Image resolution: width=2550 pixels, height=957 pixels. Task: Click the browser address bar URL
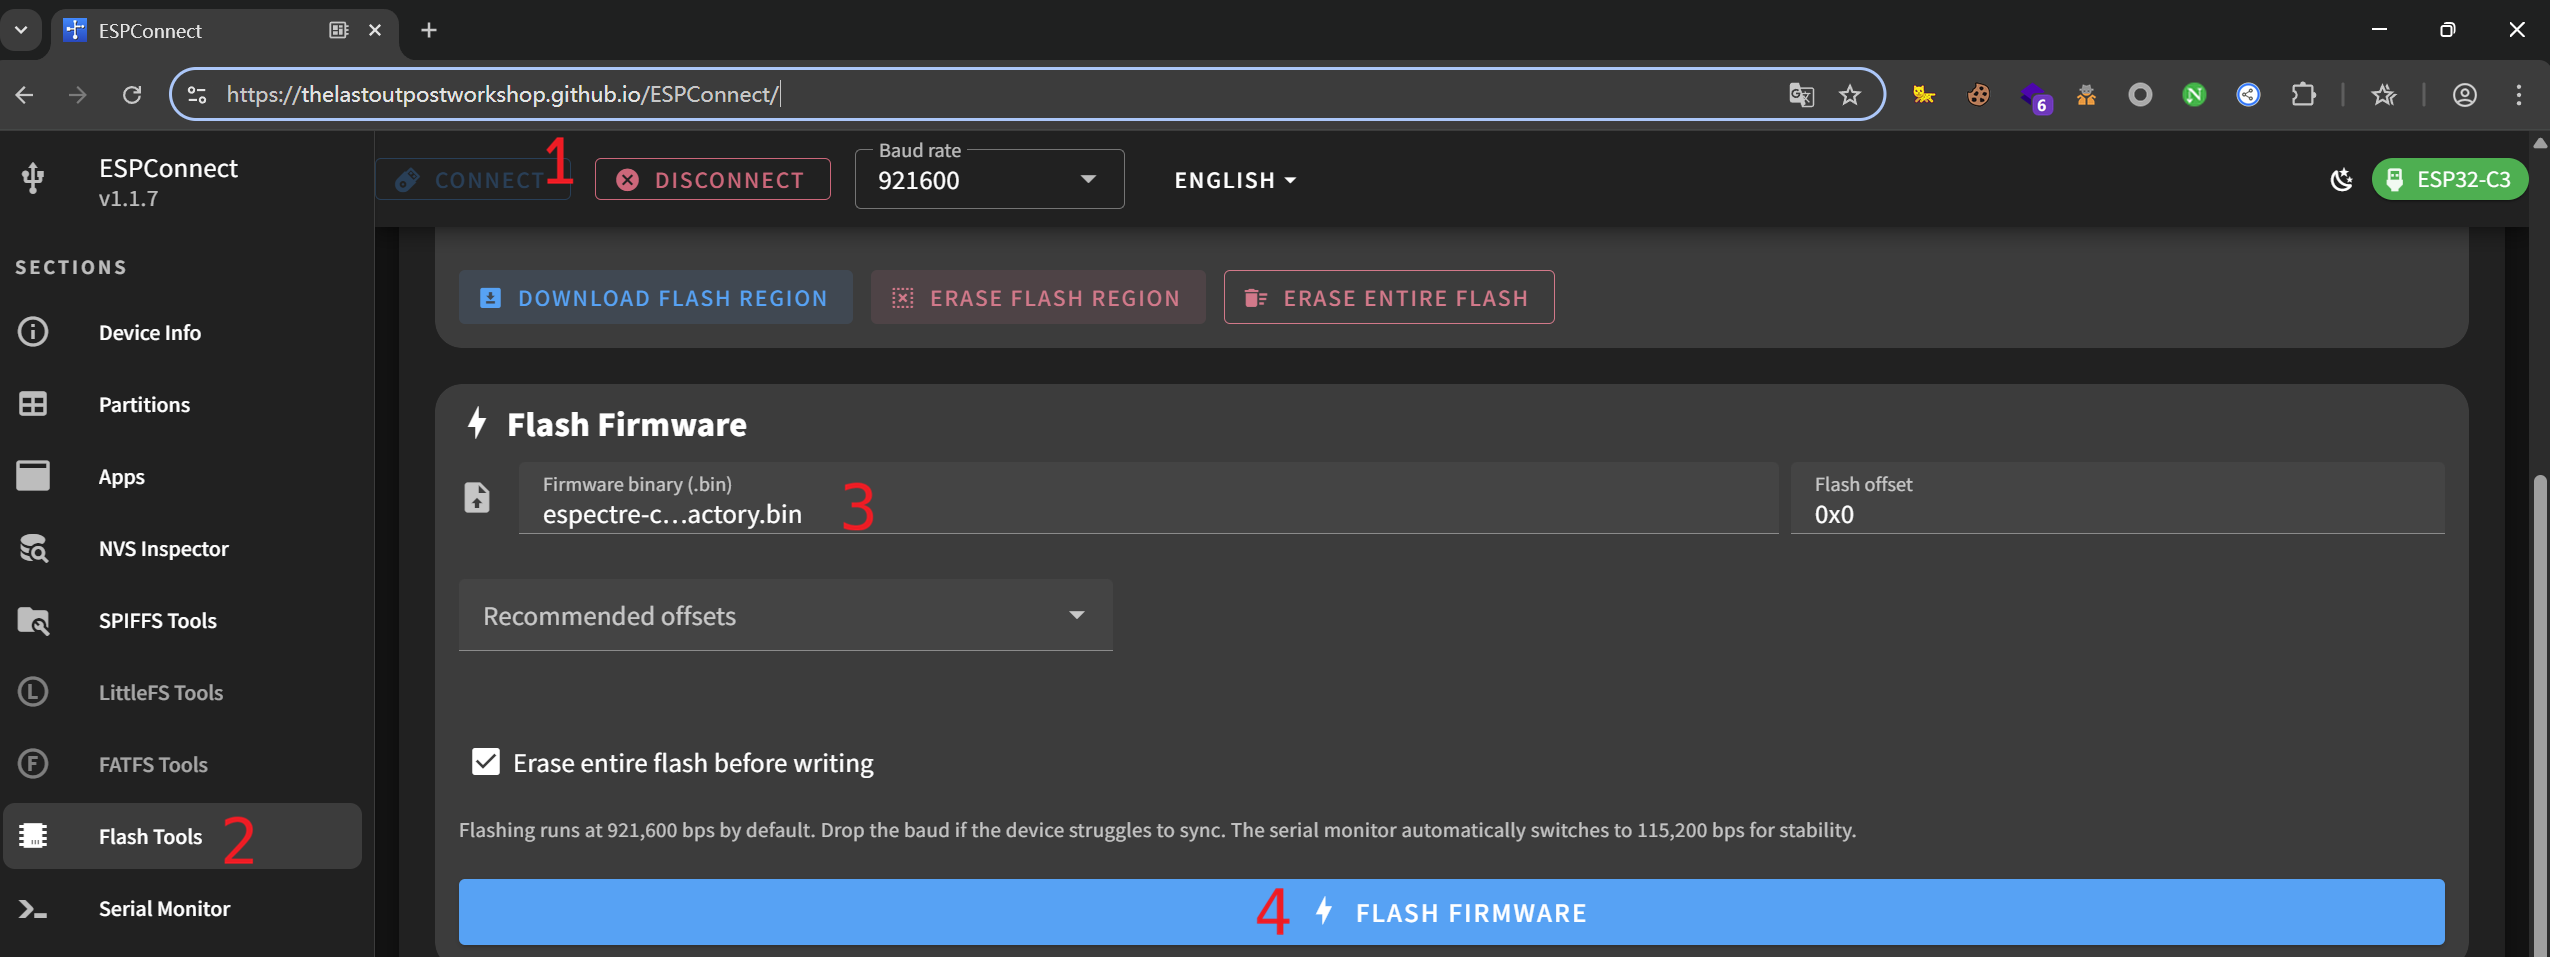[502, 95]
